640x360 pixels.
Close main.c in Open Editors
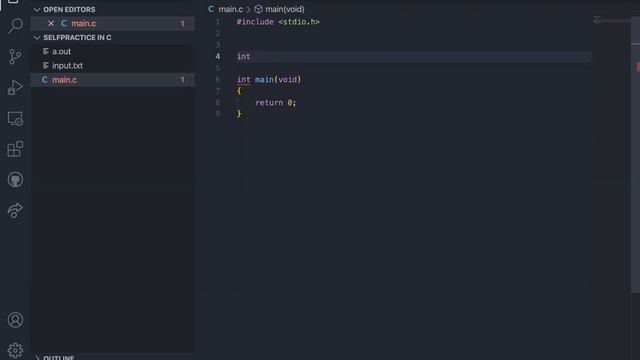(51, 24)
